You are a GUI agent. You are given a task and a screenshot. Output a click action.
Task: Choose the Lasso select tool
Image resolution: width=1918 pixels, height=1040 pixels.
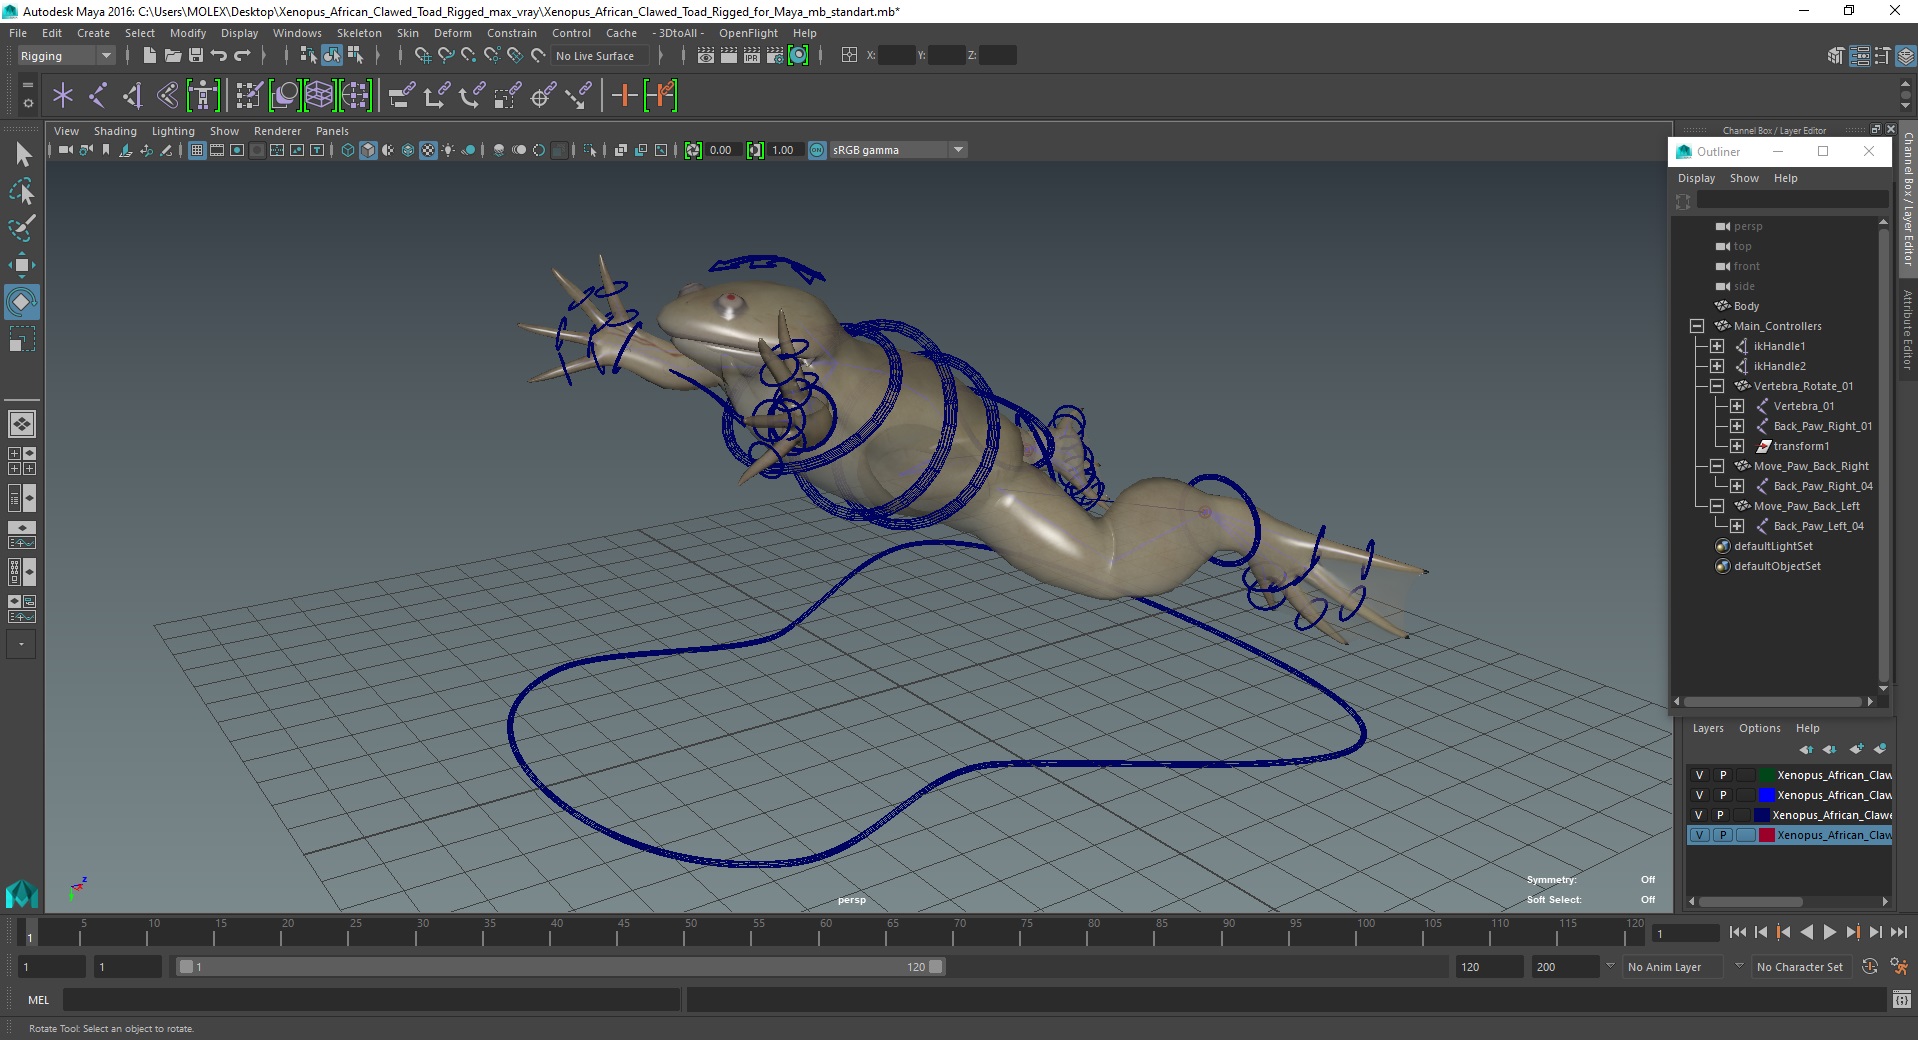[21, 191]
